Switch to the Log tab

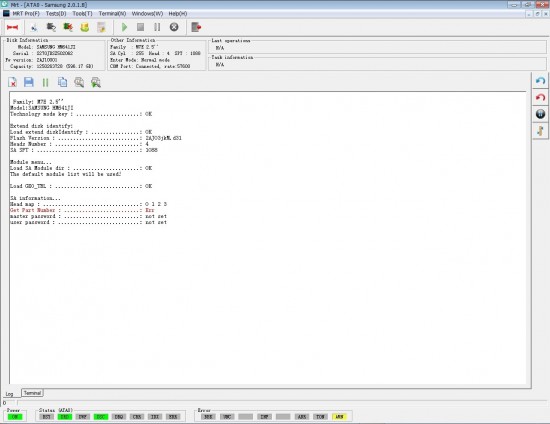[x=9, y=394]
